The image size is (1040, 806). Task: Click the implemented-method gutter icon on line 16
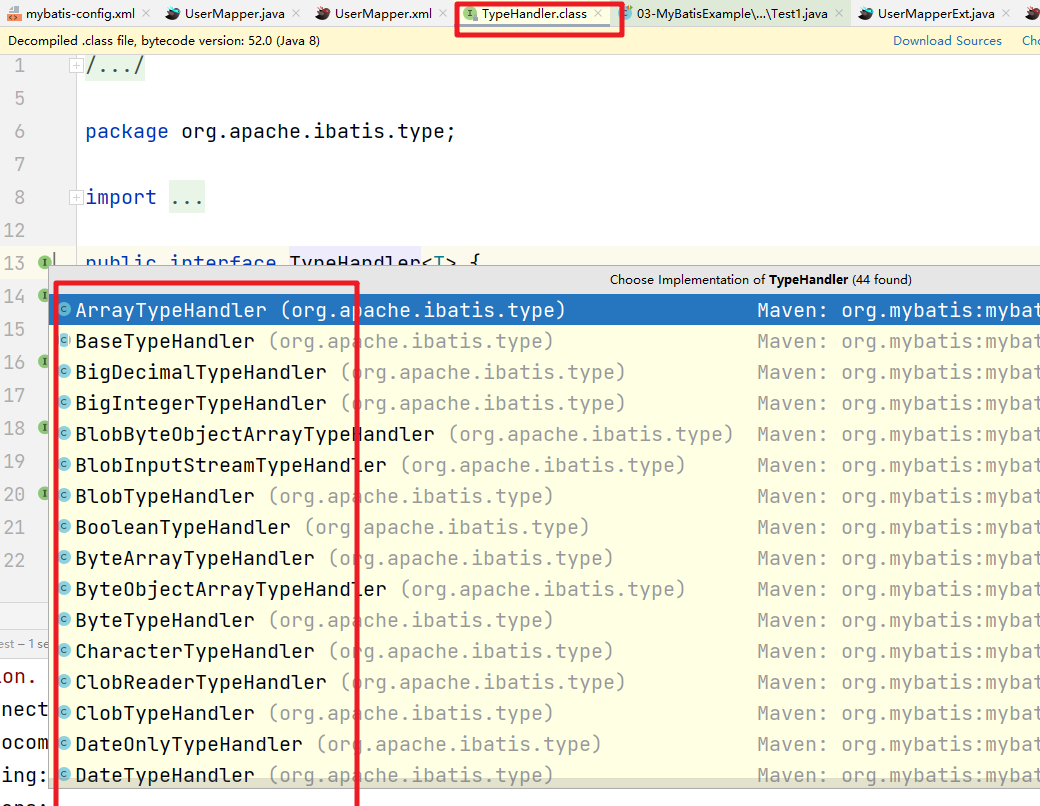pos(44,362)
